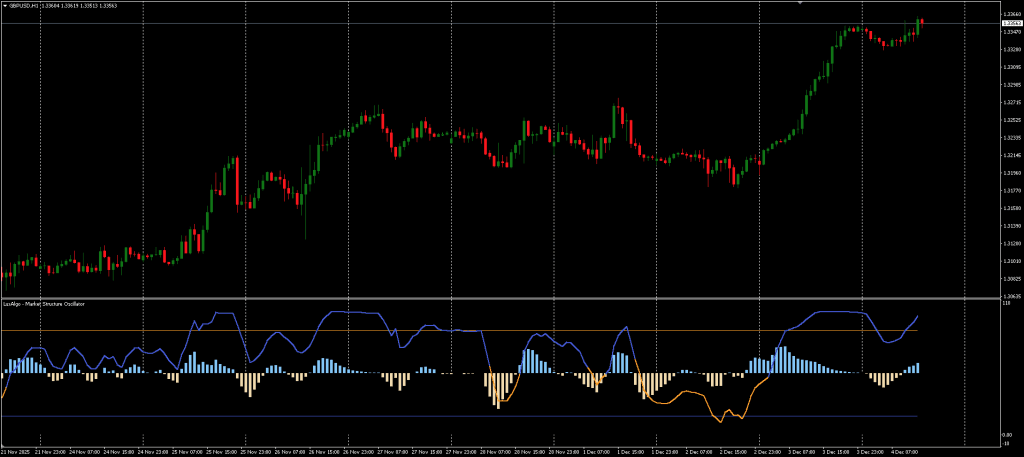Click the '26 Nov 07:00' time label

click(288, 451)
